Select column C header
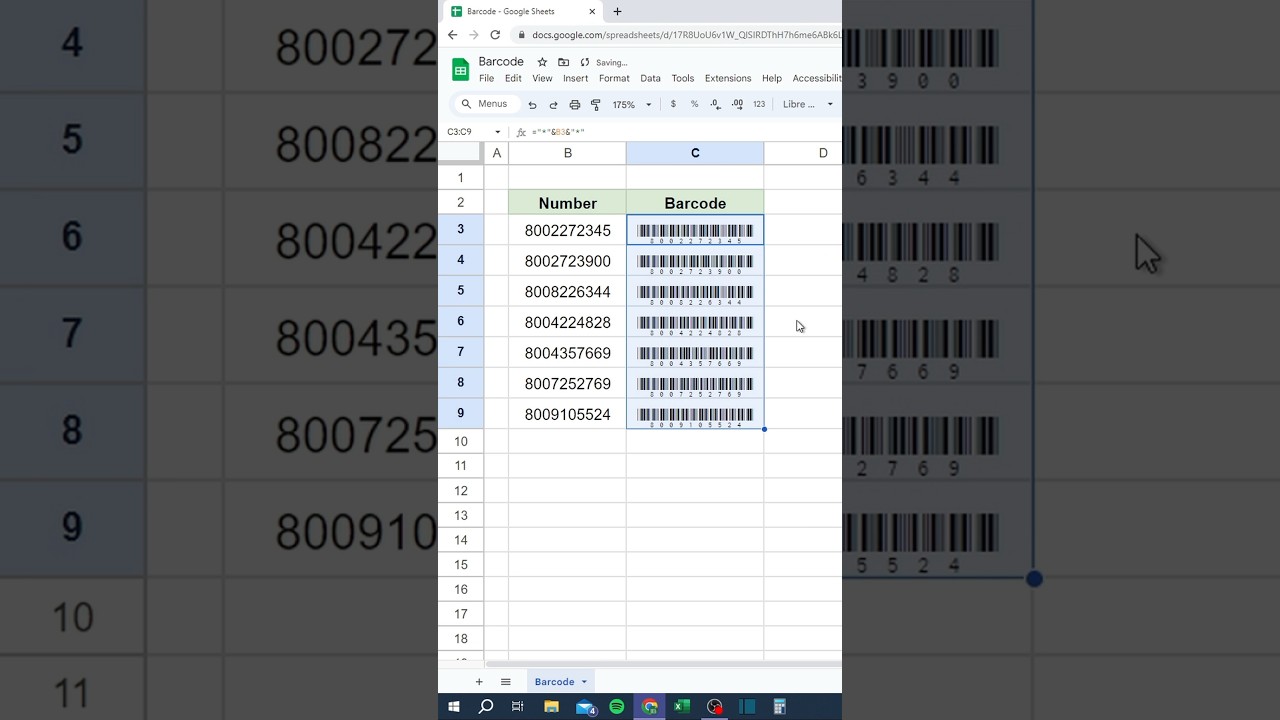Screen dimensions: 1280x720 (695, 153)
